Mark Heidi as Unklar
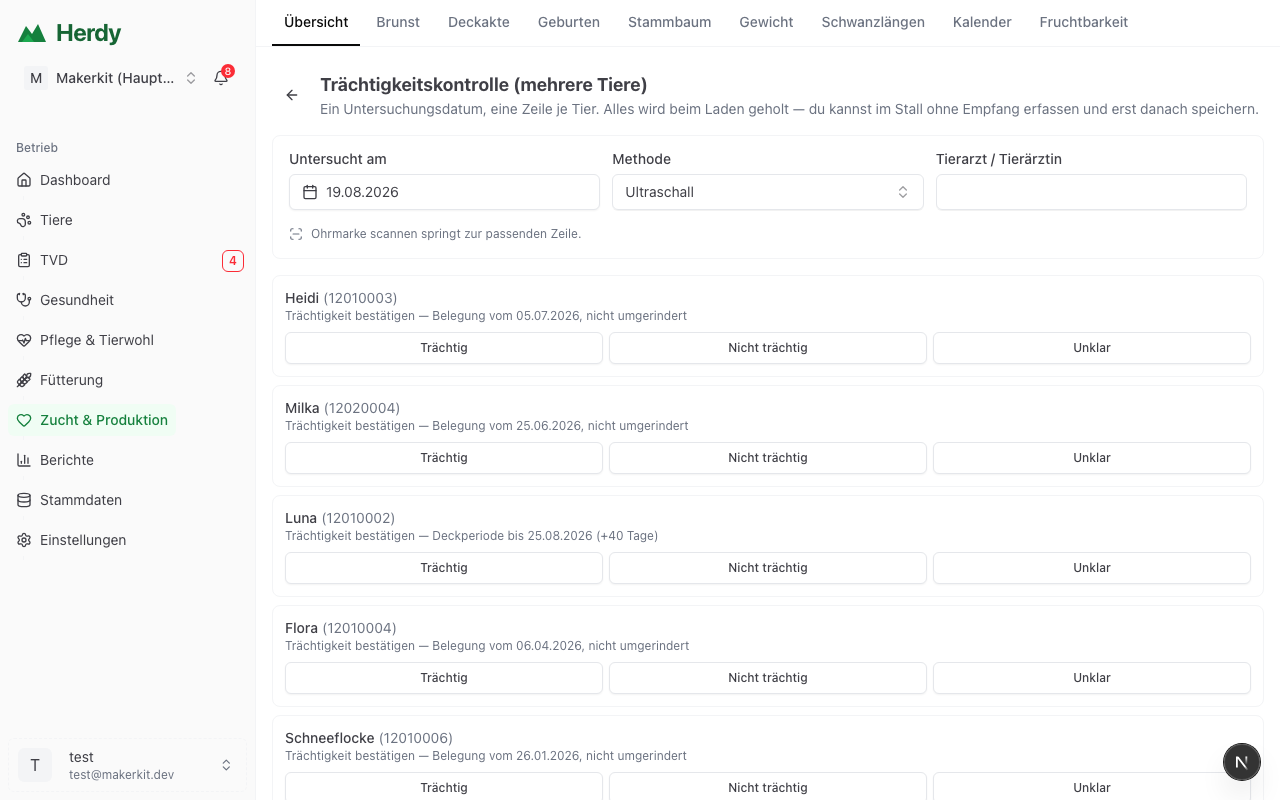Screen dimensions: 1280x800 tap(1092, 348)
